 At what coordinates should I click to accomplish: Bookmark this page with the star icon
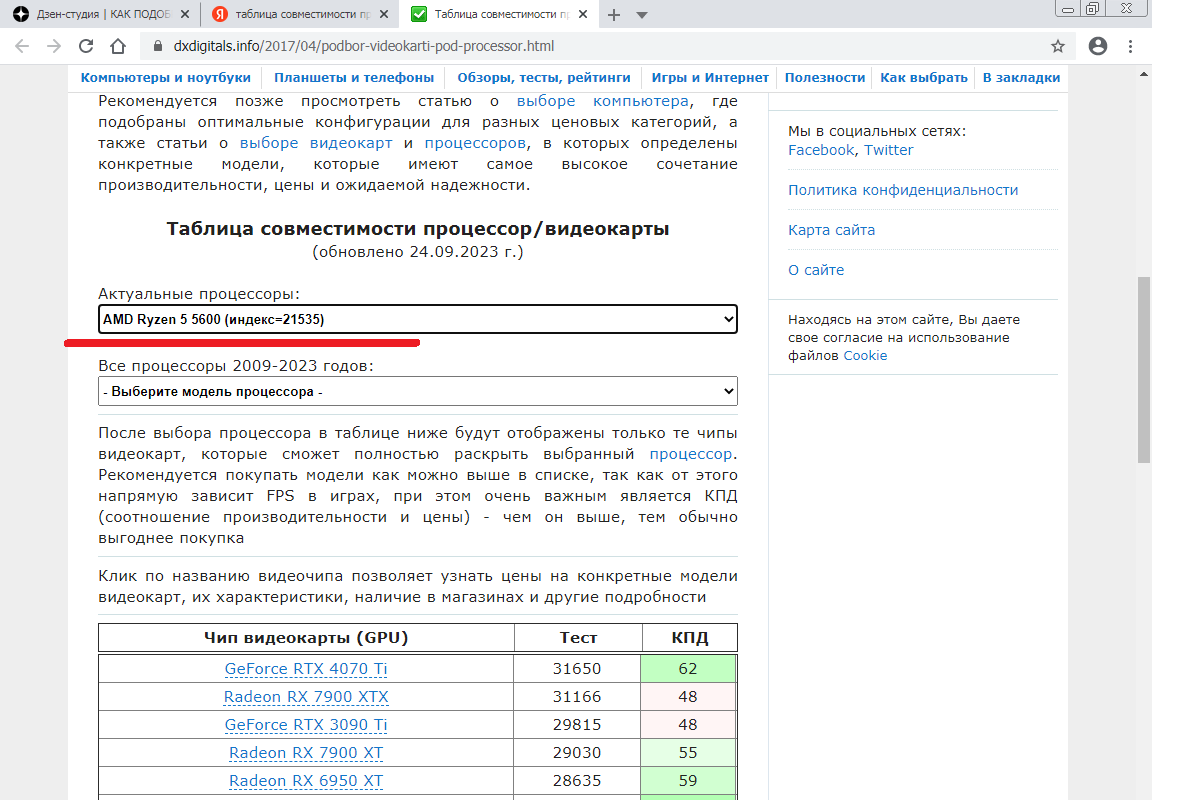click(1058, 46)
